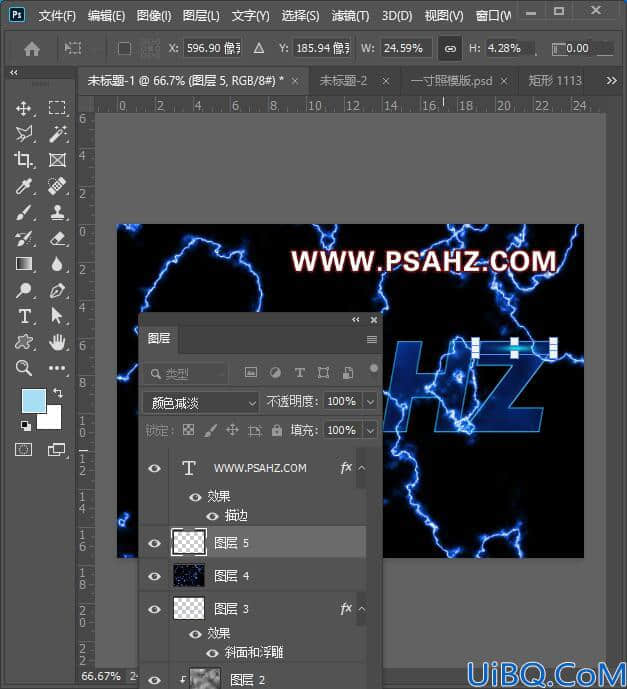Select the Path Selection tool
The width and height of the screenshot is (627, 689).
point(56,316)
